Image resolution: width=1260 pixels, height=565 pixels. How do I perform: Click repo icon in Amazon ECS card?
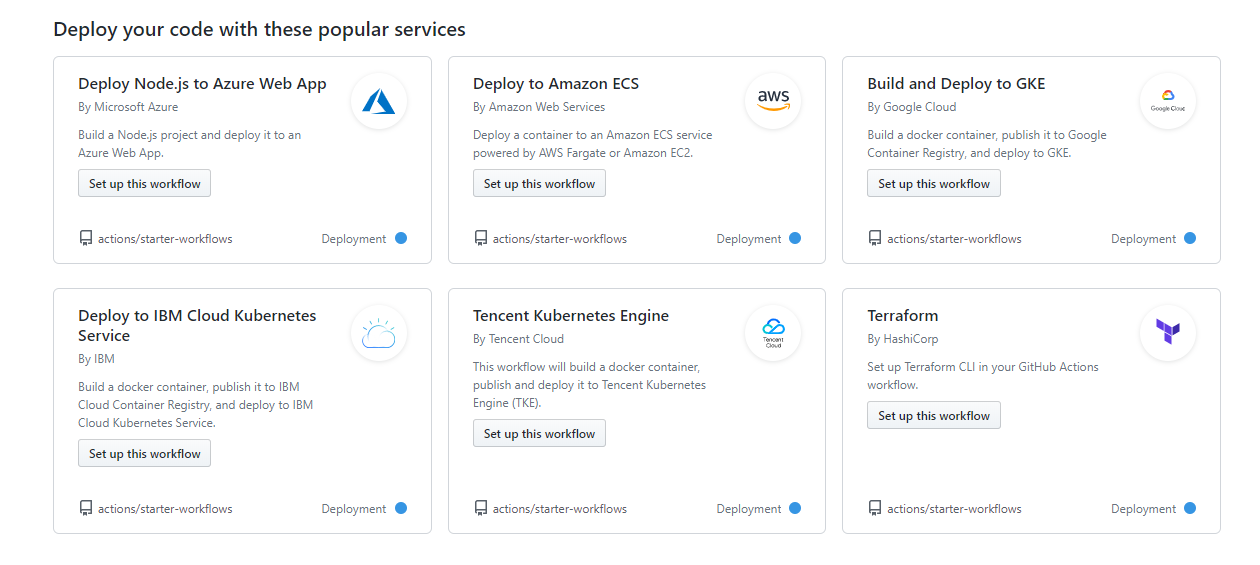(480, 238)
